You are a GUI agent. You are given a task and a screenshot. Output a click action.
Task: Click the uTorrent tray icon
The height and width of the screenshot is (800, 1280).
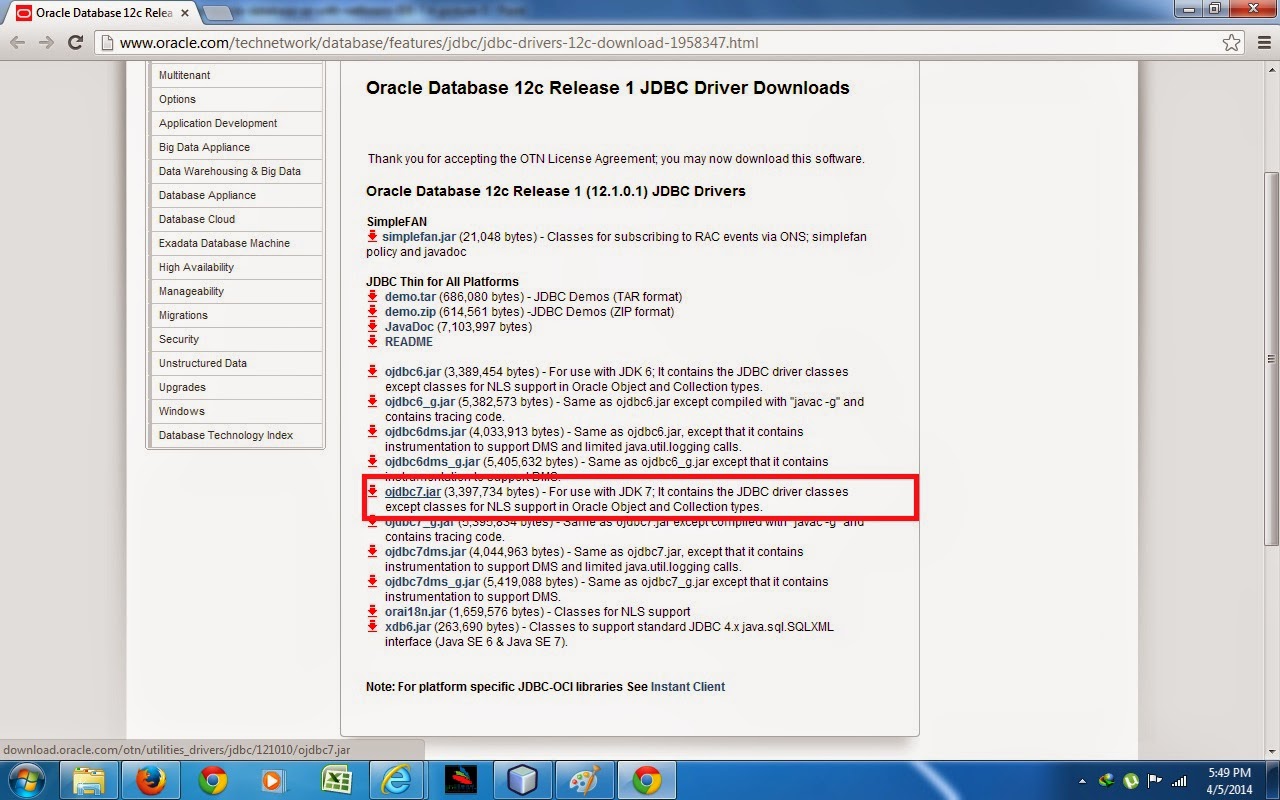tap(1130, 780)
